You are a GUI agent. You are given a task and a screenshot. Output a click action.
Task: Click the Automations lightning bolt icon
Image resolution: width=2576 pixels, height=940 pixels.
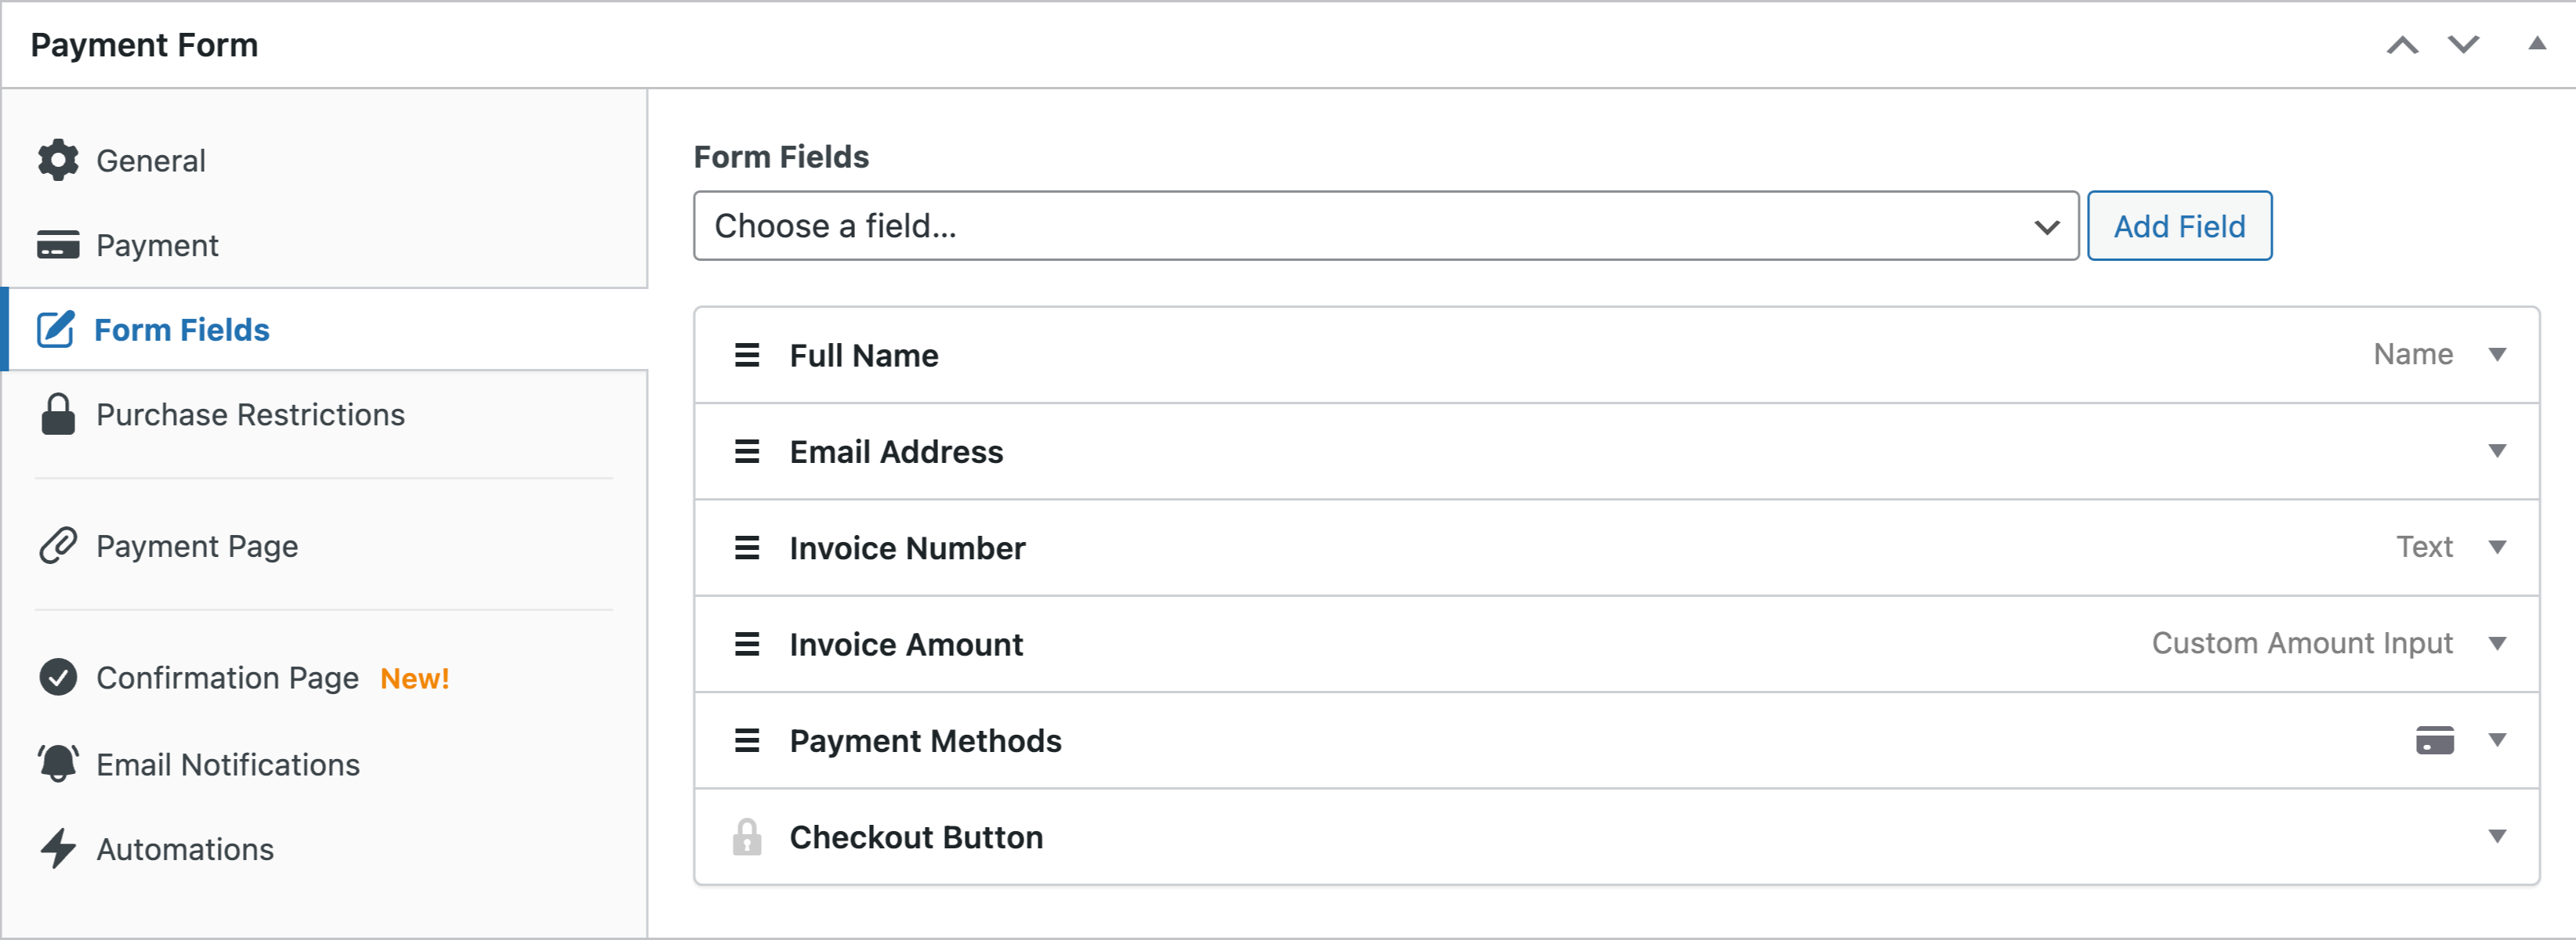point(58,849)
